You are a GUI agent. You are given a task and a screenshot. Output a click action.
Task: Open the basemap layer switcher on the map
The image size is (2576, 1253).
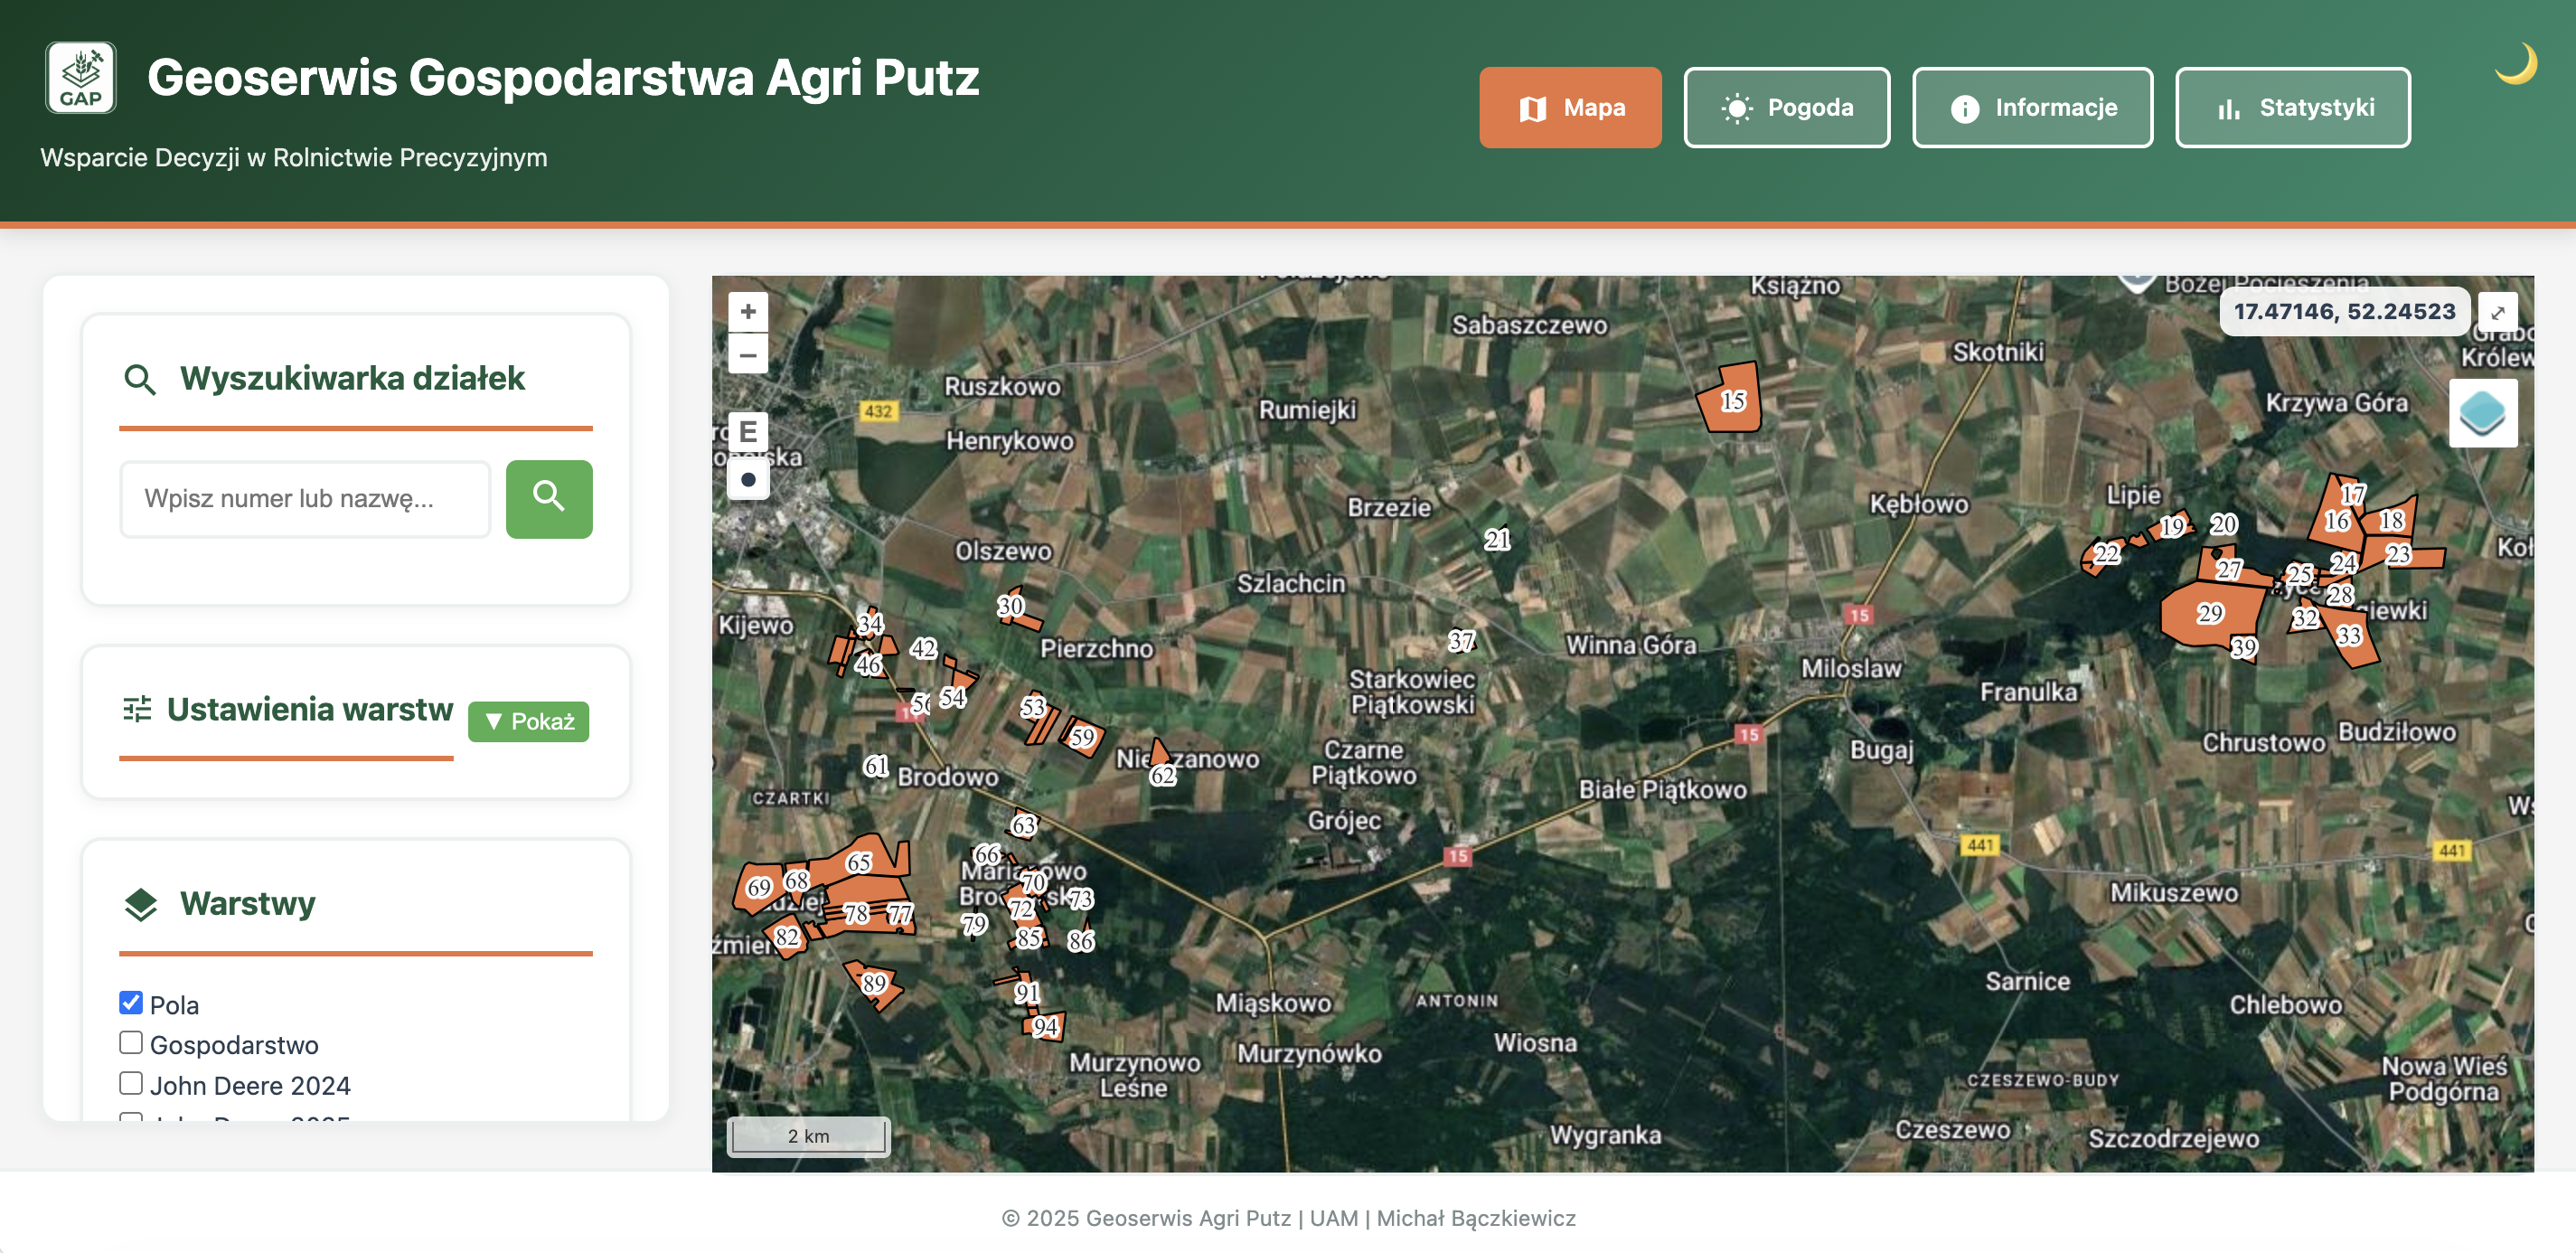2483,413
